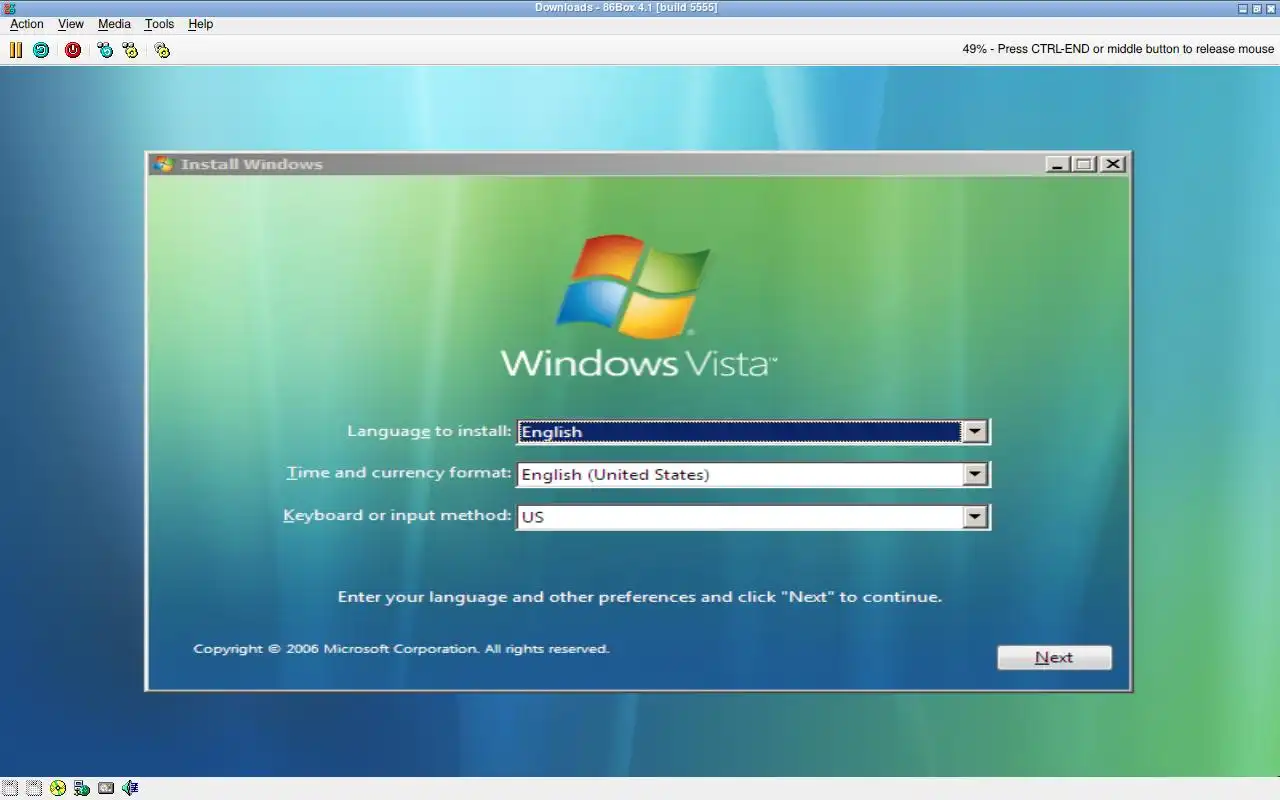Open the Keyboard or input method dropdown
Screen dimensions: 1280x800
click(974, 517)
